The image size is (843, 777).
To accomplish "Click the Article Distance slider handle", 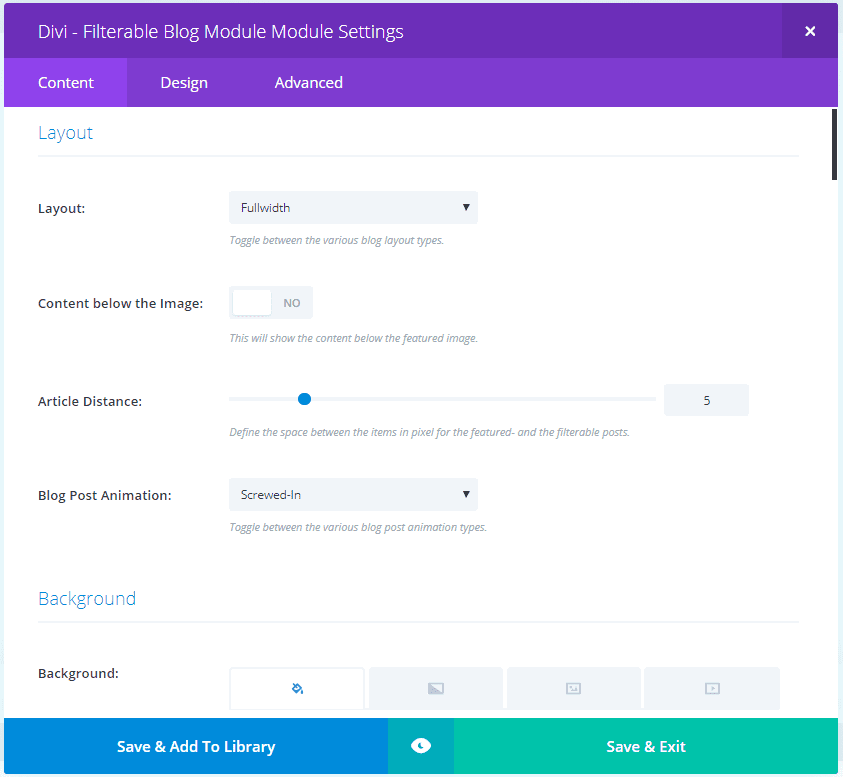I will [x=305, y=399].
